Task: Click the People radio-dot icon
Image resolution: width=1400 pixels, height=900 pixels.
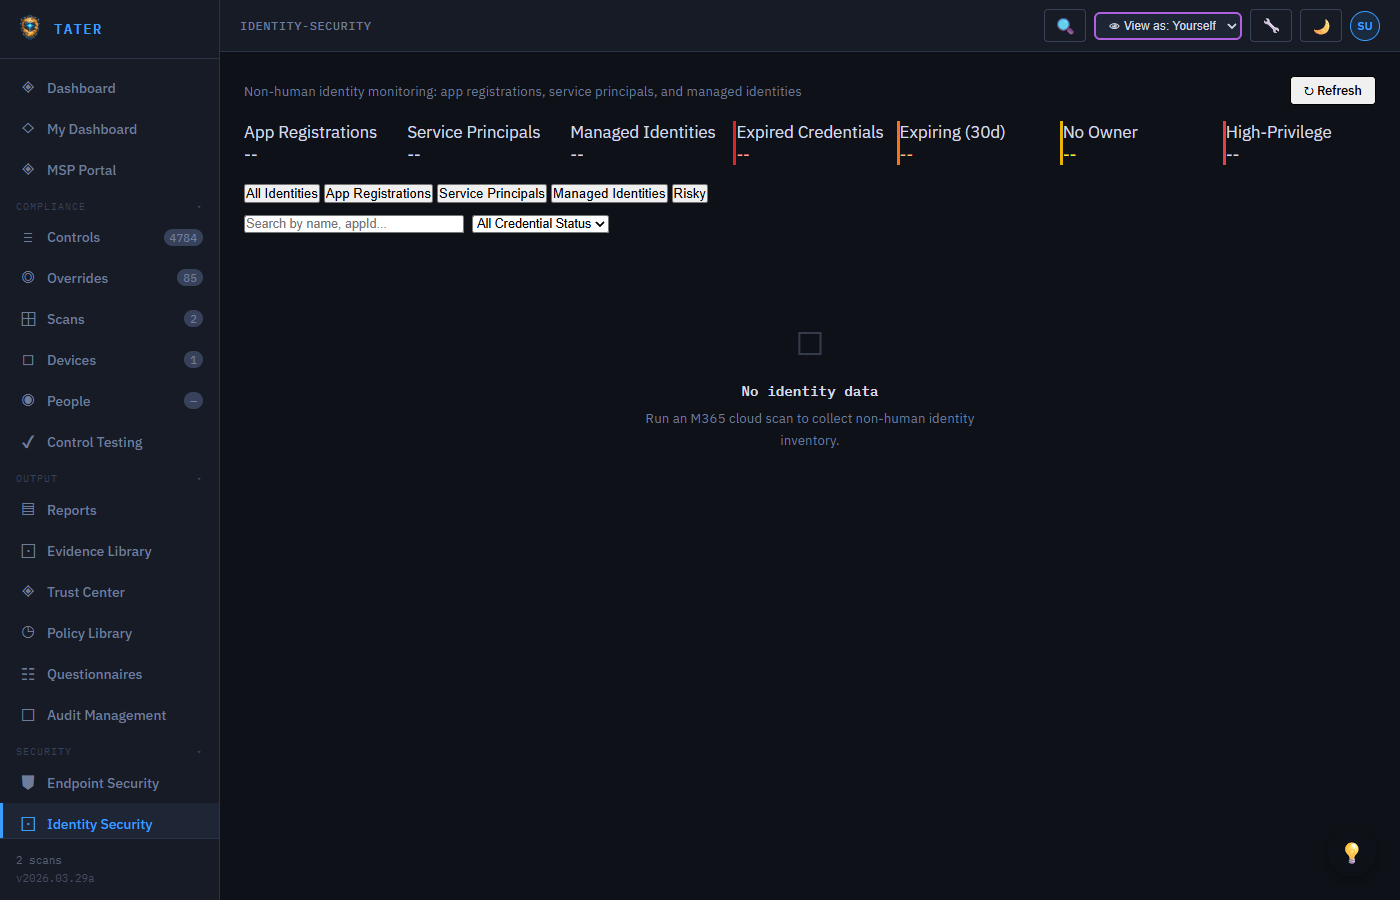Action: pos(28,401)
